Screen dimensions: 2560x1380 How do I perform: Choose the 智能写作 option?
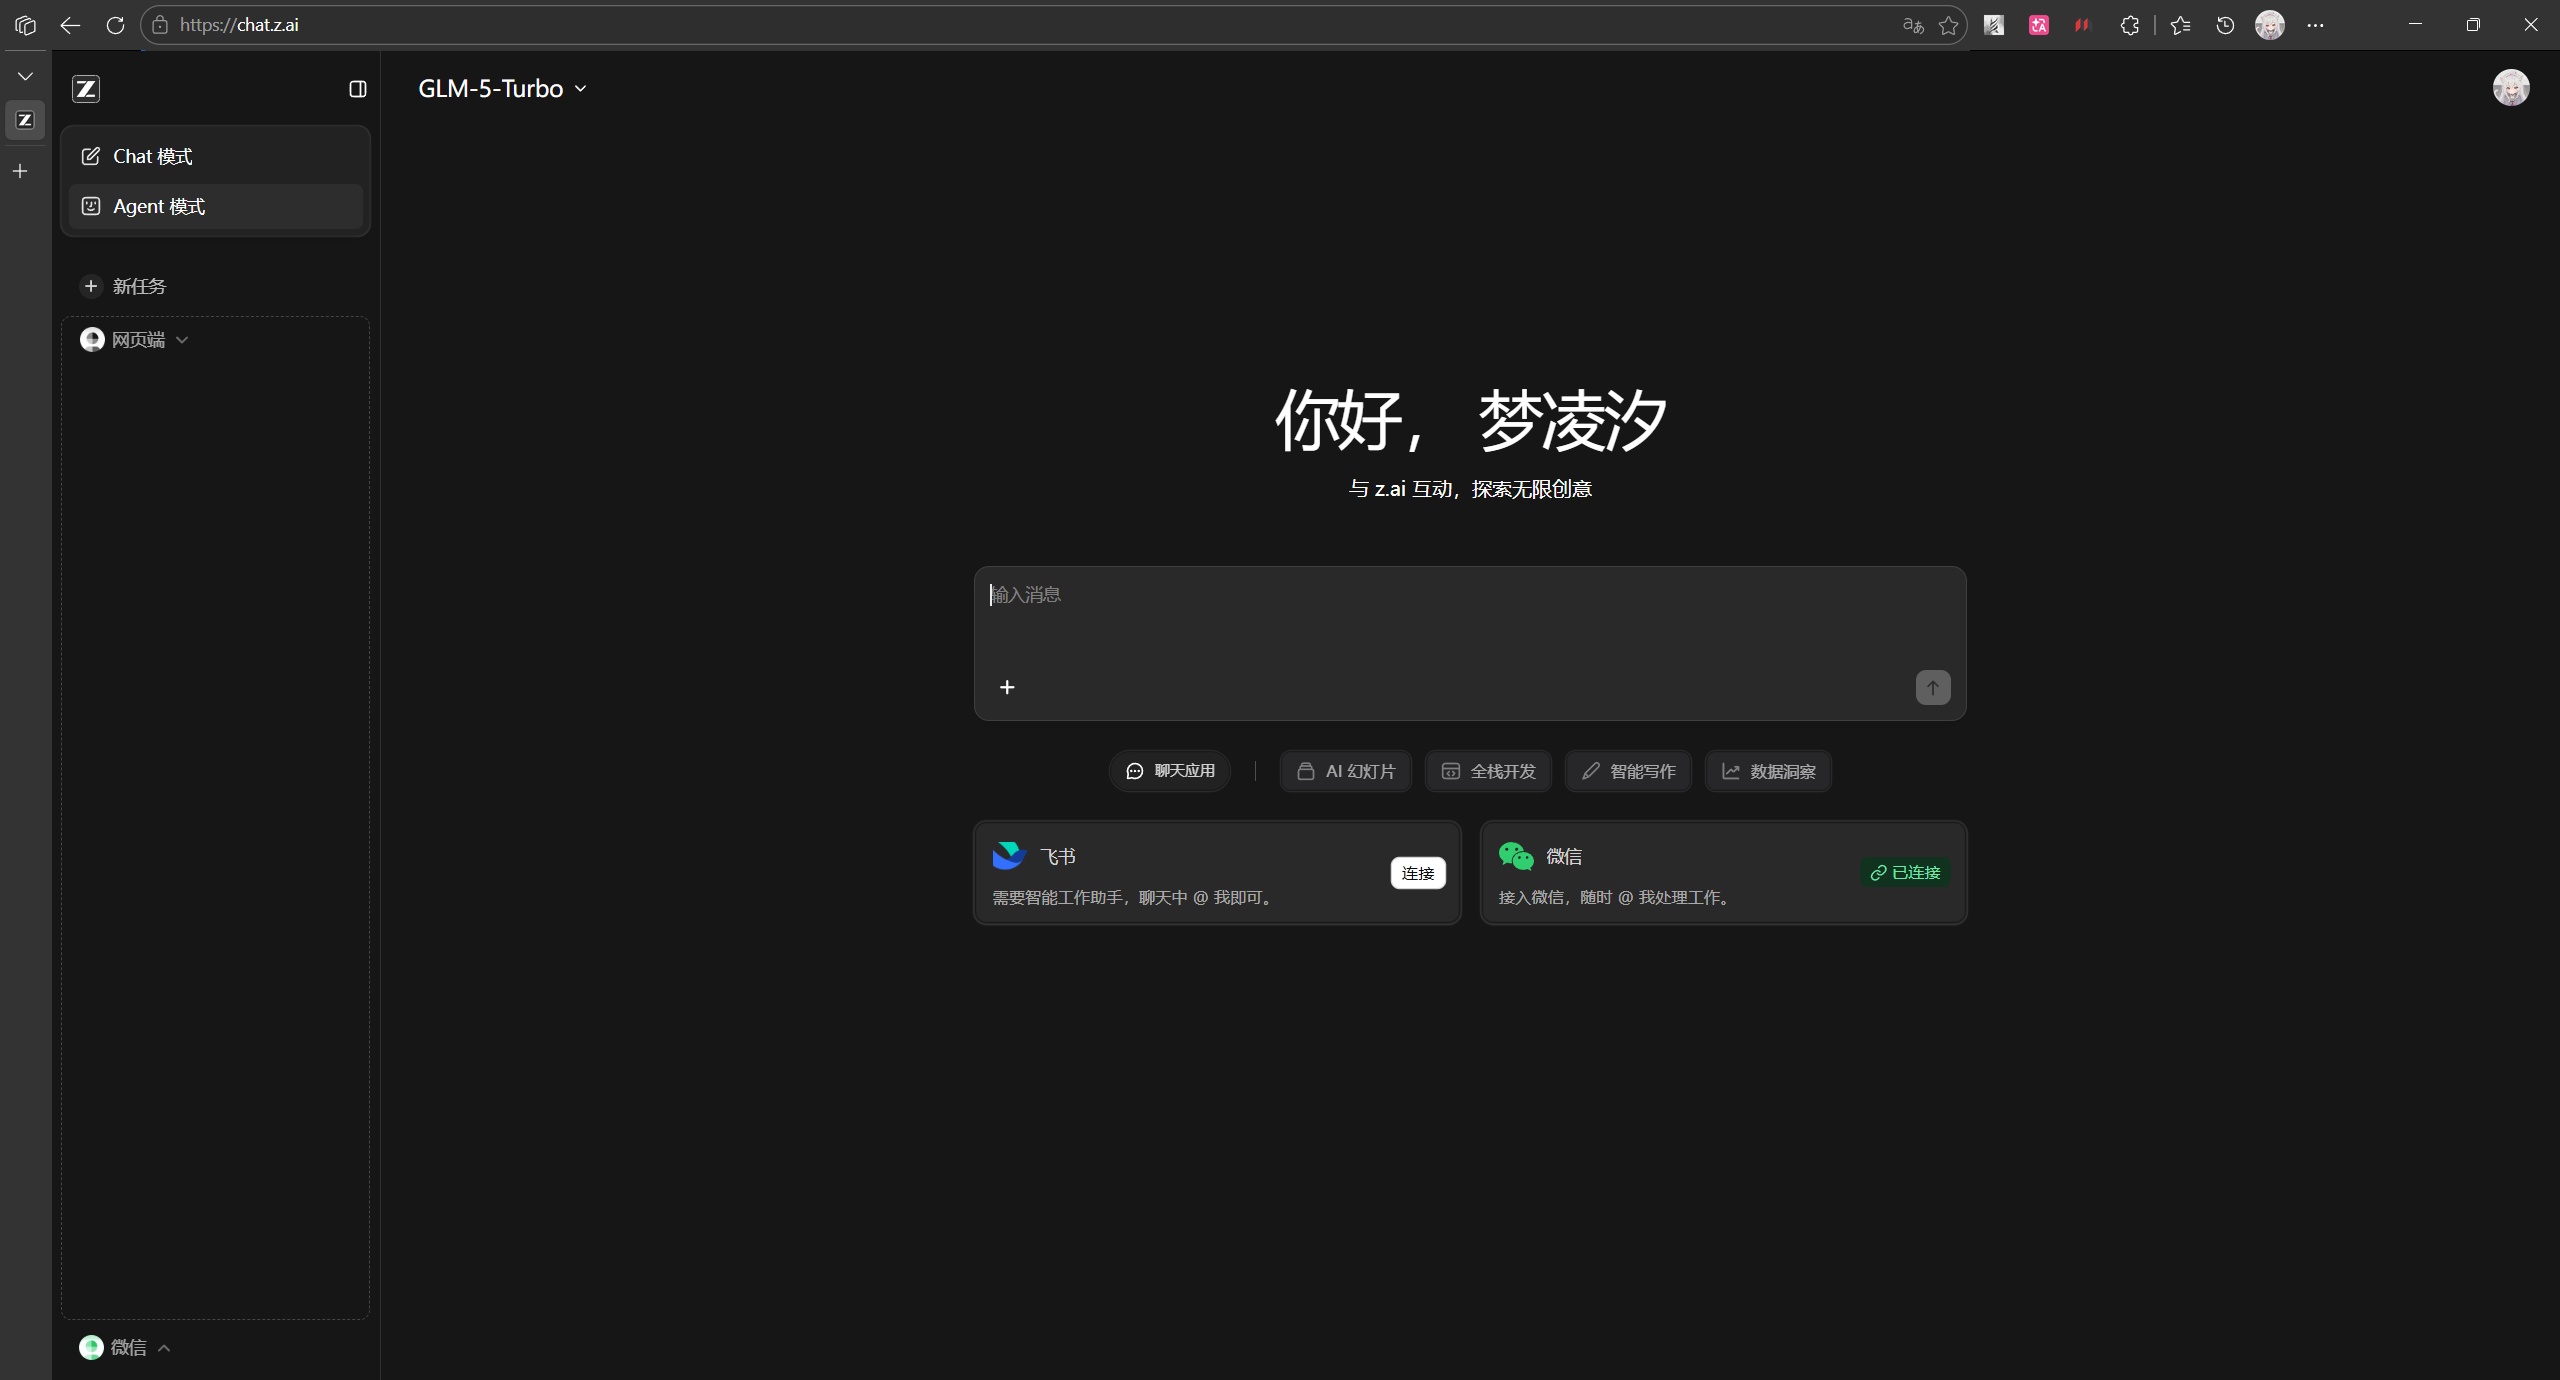[1628, 771]
